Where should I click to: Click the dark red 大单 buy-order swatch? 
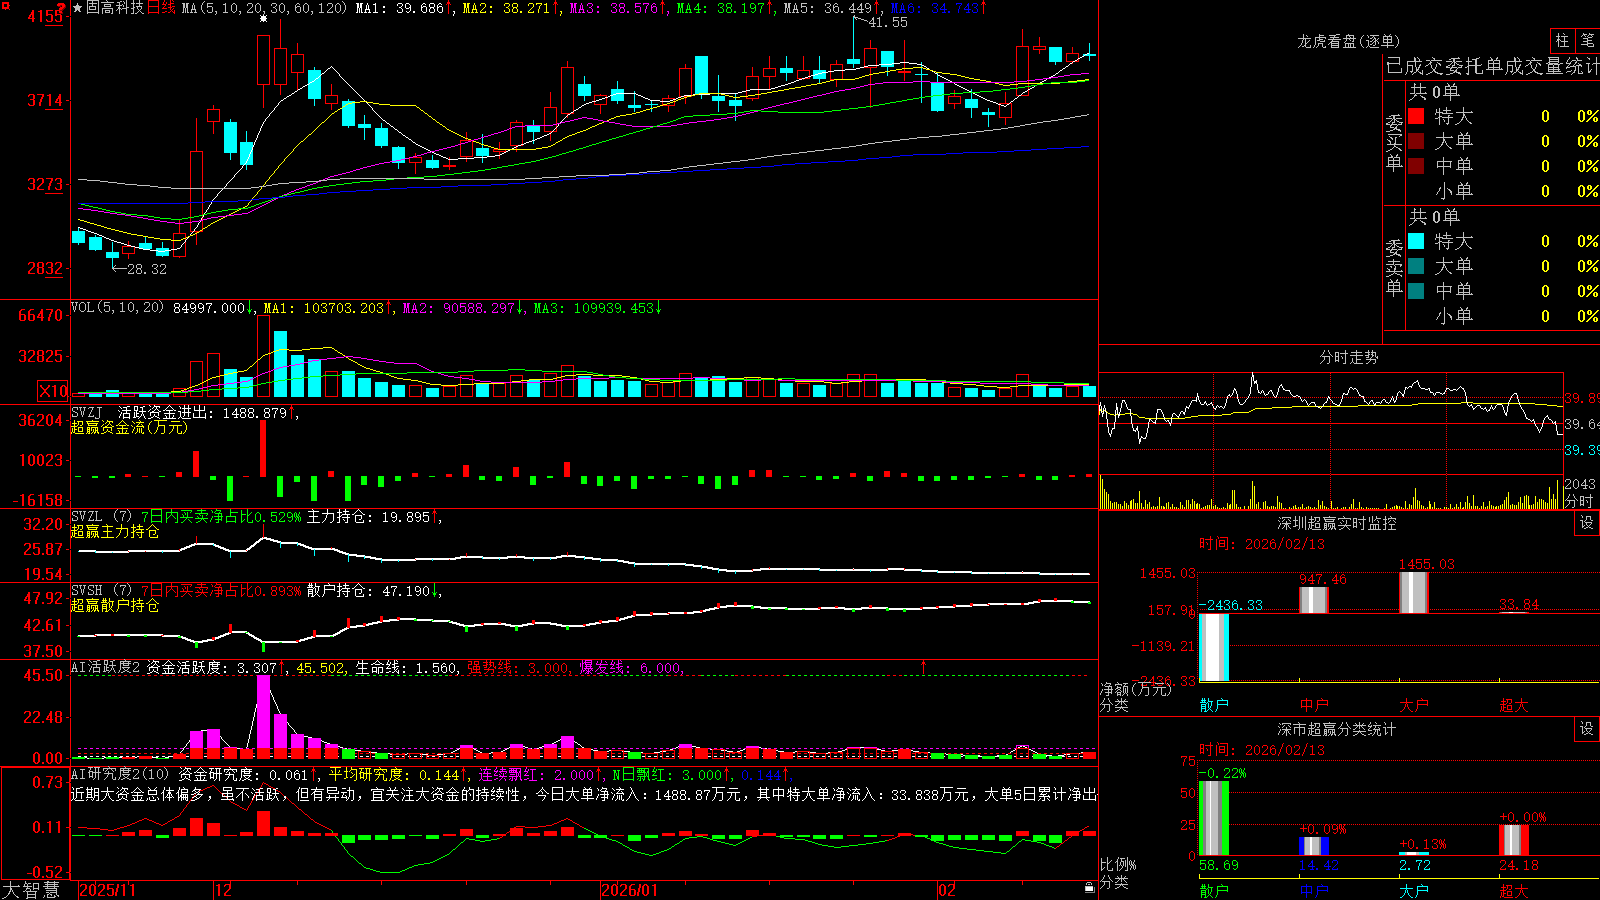coord(1416,141)
